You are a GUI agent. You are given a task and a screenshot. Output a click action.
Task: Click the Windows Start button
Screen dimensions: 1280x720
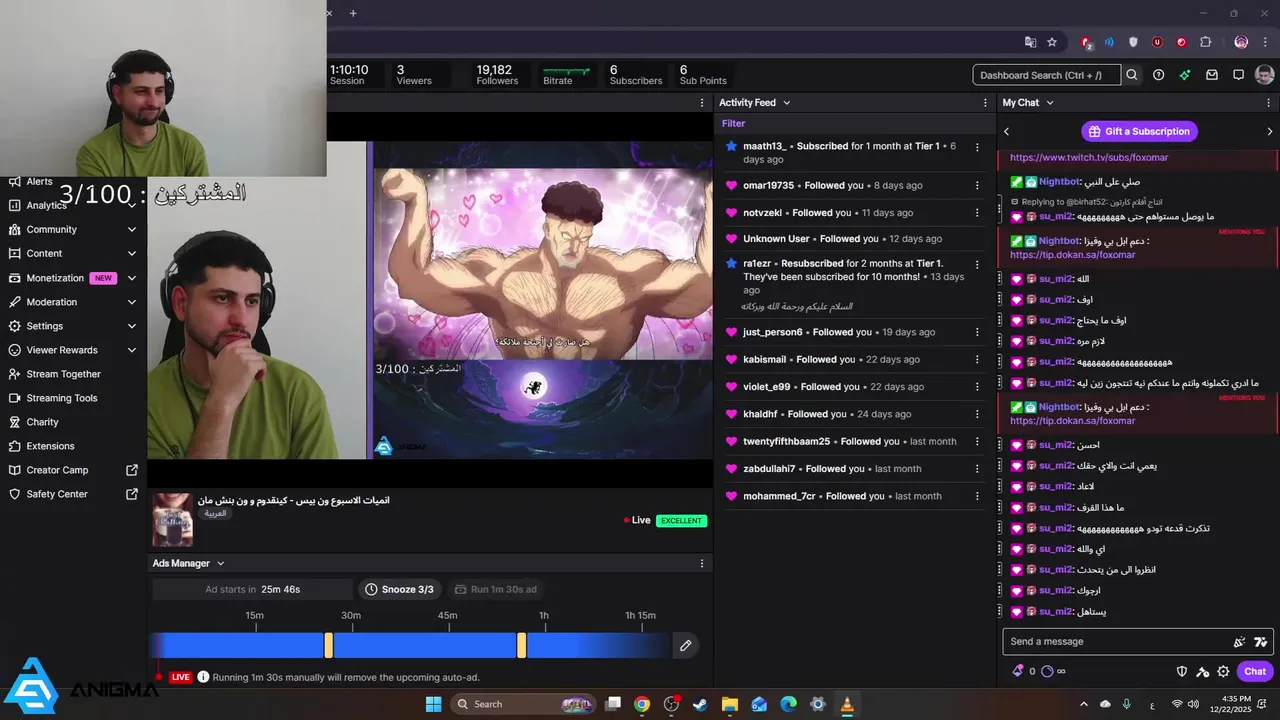tap(433, 704)
